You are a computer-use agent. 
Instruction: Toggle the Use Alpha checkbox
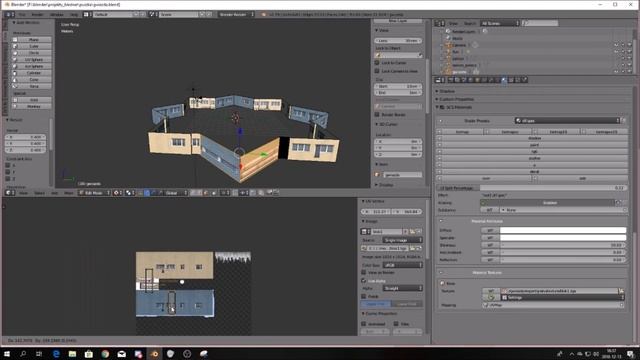[x=364, y=281]
